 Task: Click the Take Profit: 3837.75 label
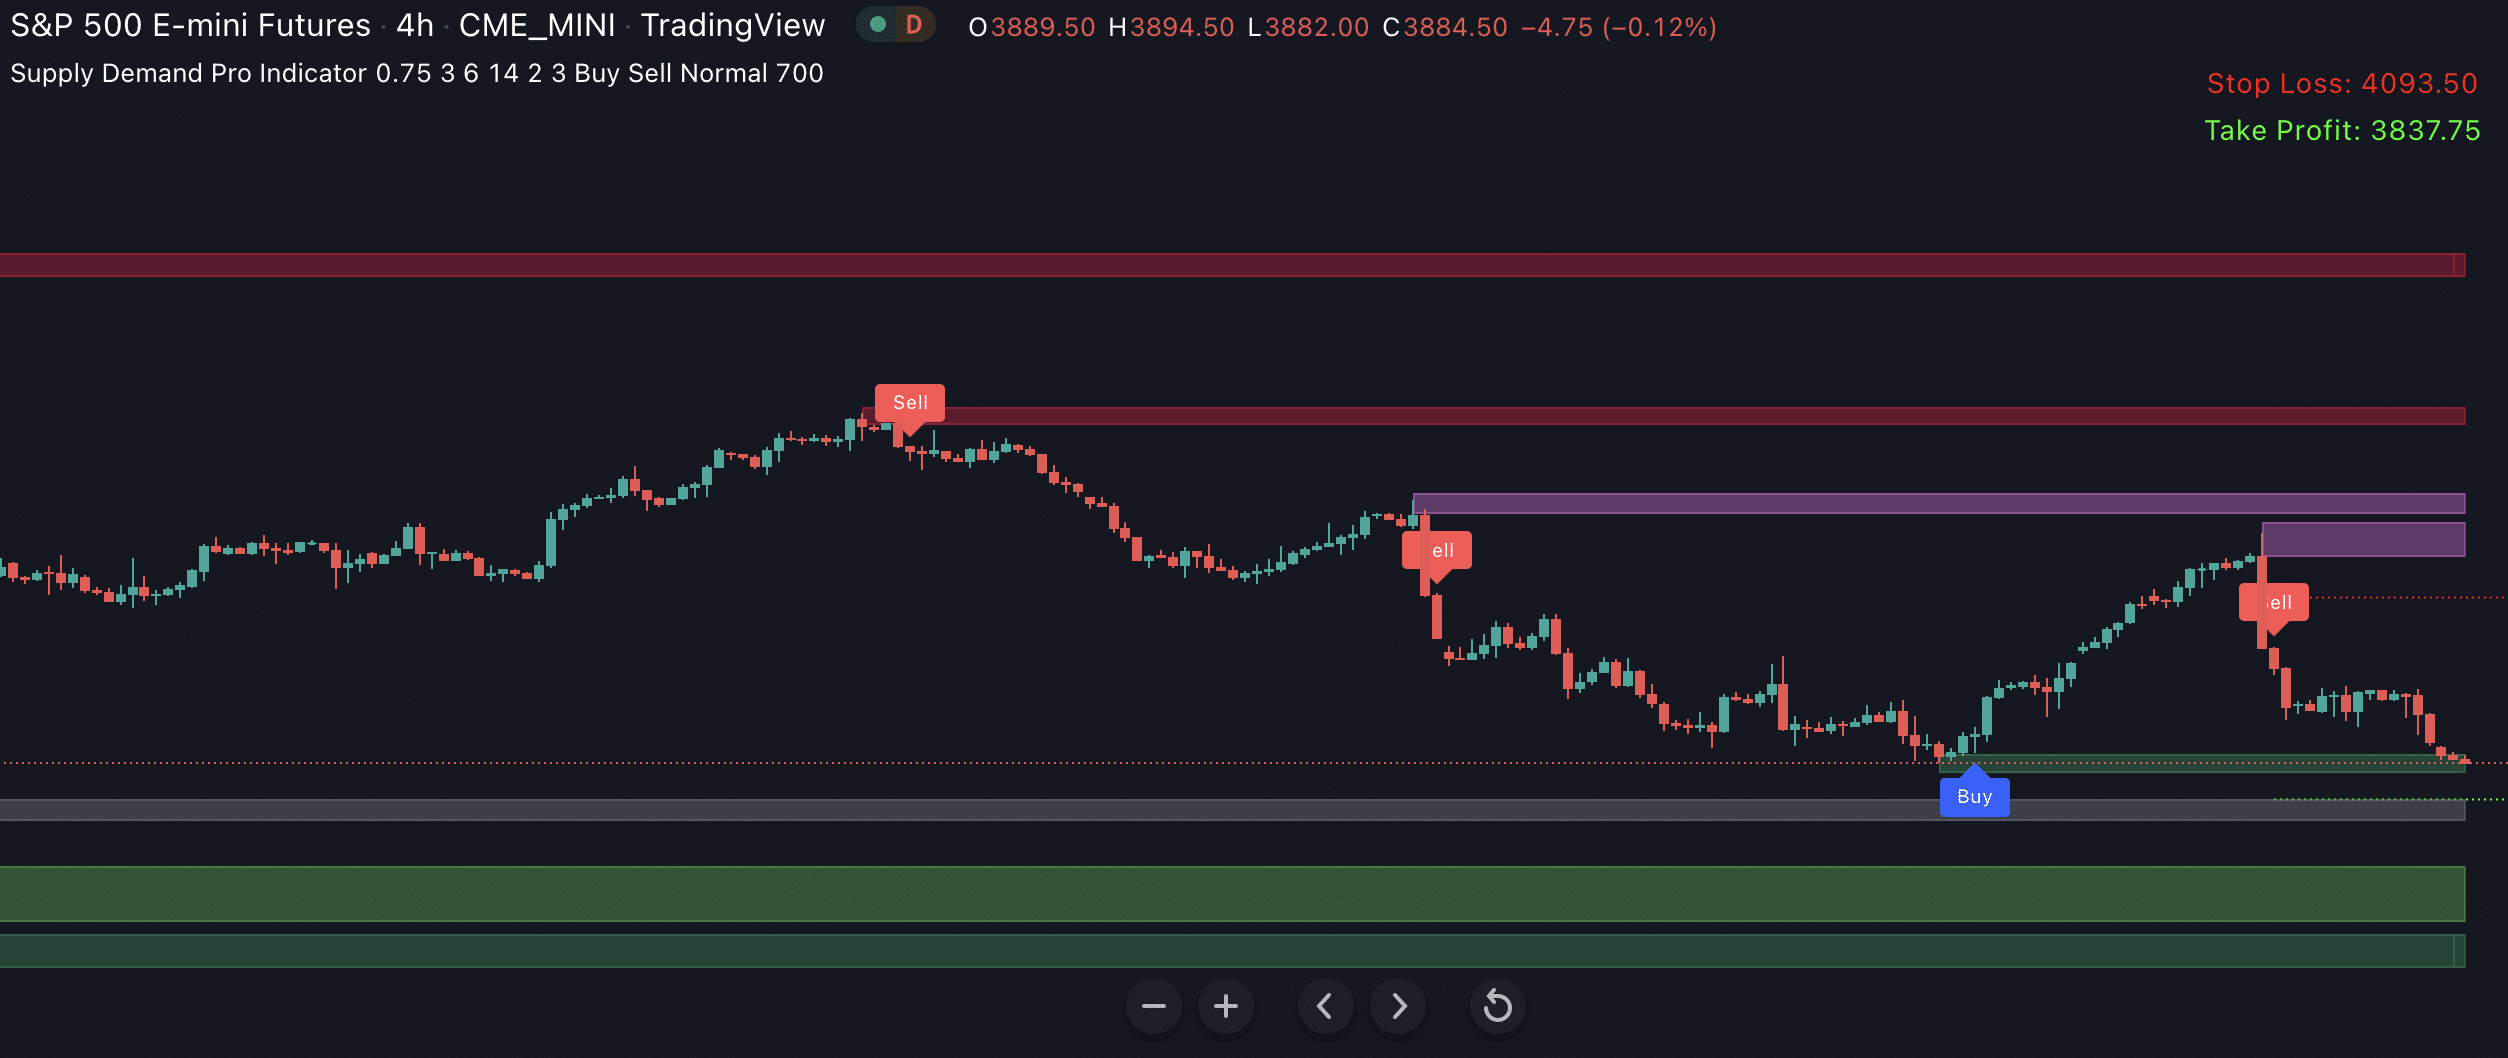(x=2342, y=130)
